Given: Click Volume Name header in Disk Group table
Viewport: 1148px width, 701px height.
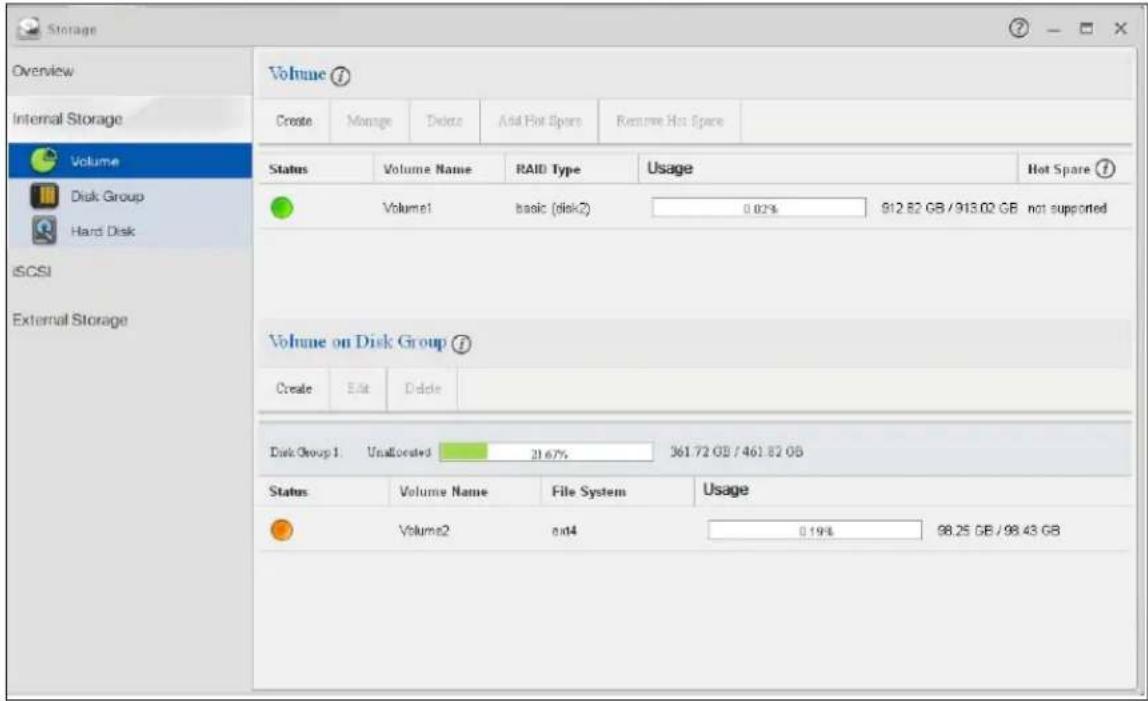Looking at the screenshot, I should (444, 492).
